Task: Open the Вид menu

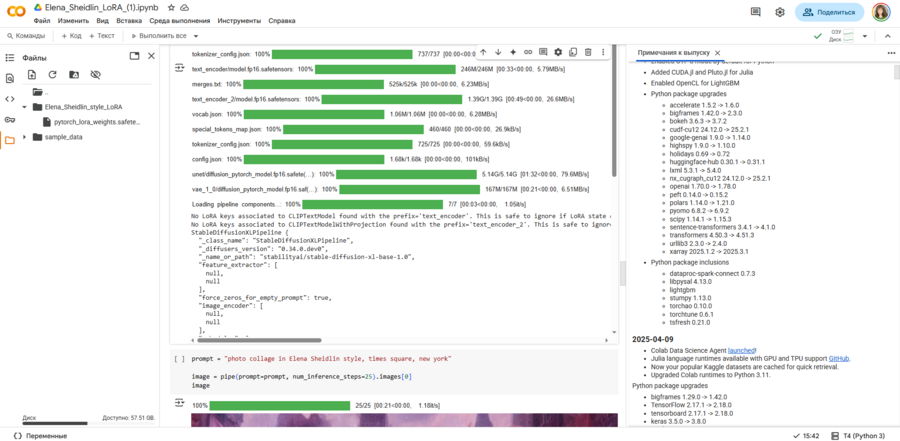Action: [x=103, y=21]
